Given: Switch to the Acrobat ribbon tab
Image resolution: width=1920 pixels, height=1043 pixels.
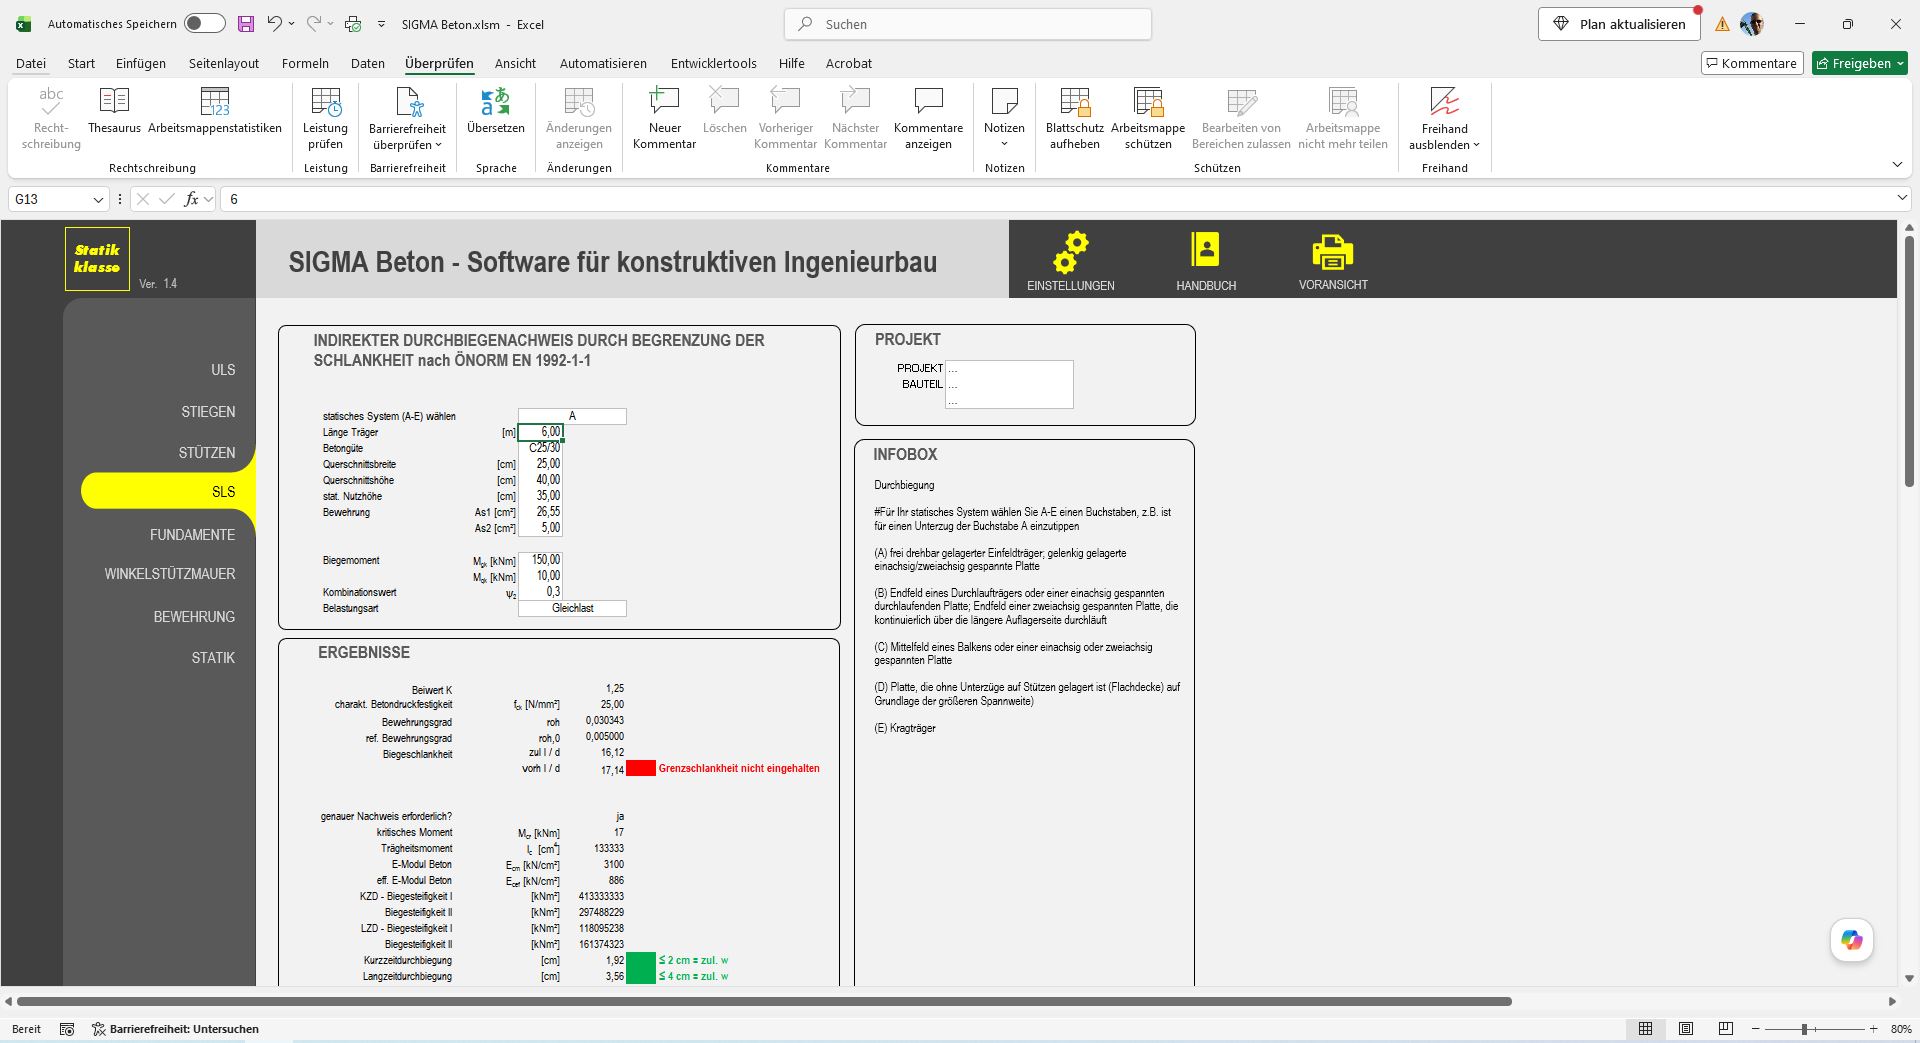Looking at the screenshot, I should click(848, 63).
